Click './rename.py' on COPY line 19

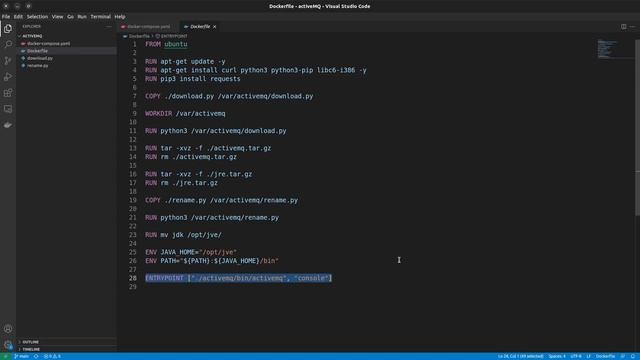185,200
